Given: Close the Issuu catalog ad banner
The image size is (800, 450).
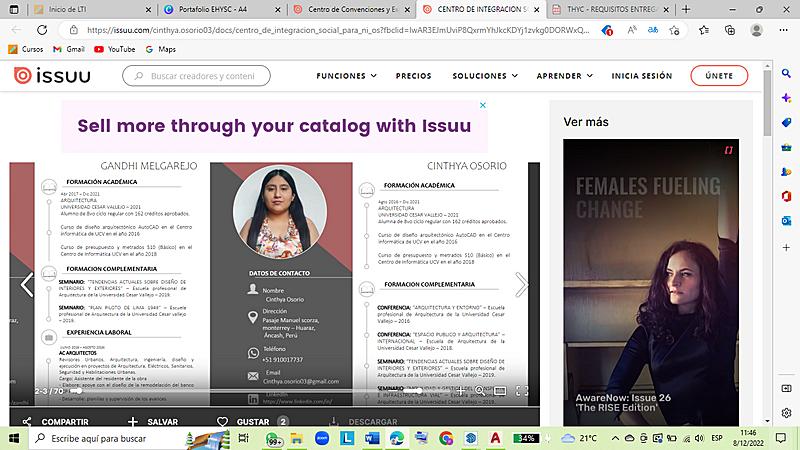Looking at the screenshot, I should pyautogui.click(x=483, y=105).
